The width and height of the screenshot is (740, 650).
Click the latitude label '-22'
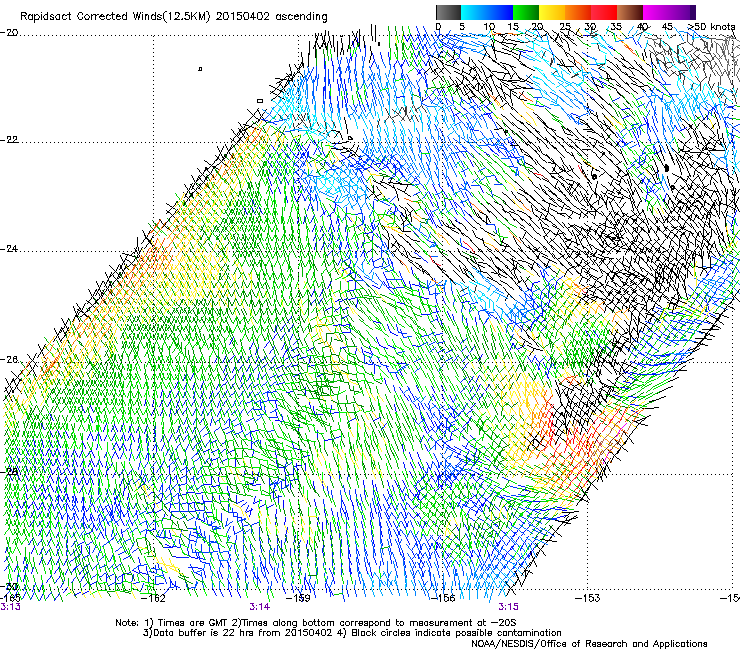pyautogui.click(x=9, y=140)
